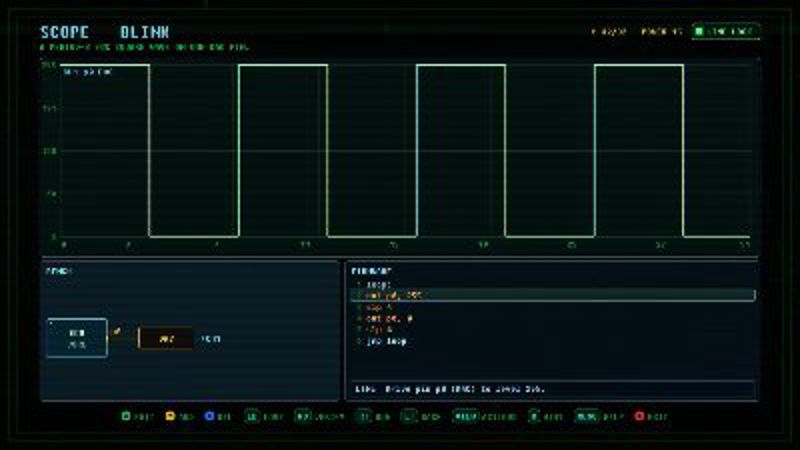The height and width of the screenshot is (450, 800).
Task: Select the highlighted second firmware line
Action: tap(553, 295)
